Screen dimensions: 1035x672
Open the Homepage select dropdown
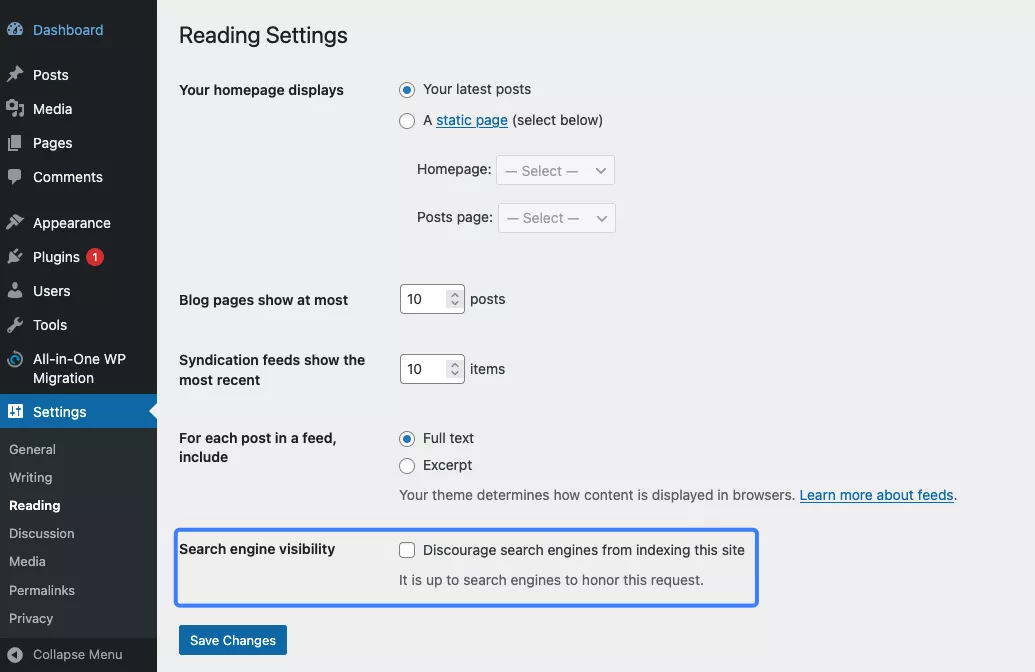point(555,171)
